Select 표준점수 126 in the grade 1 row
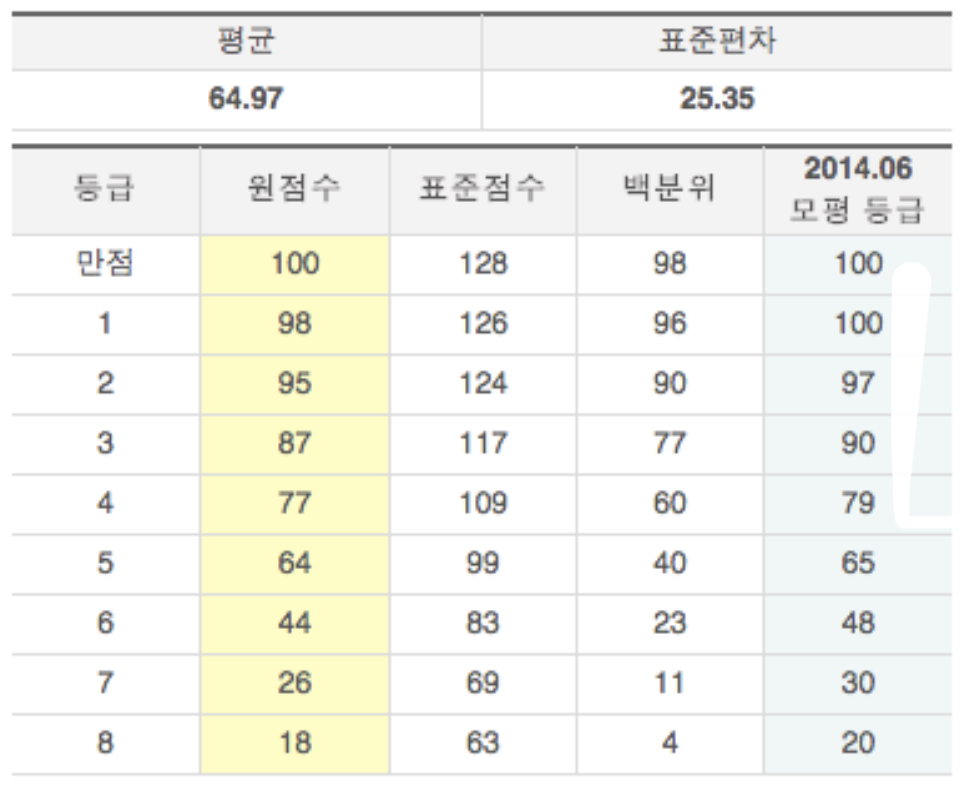Viewport: 969px width, 811px height. point(483,324)
